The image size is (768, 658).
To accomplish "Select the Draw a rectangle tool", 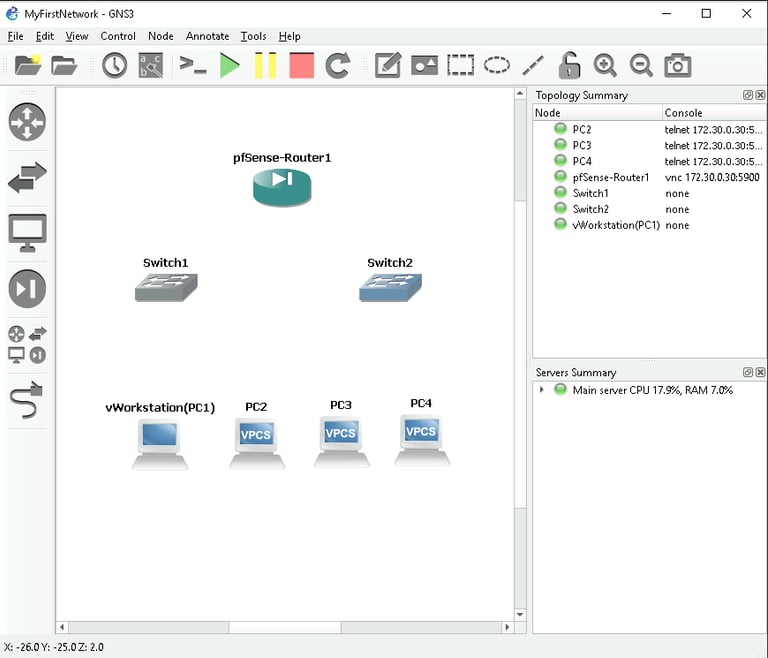I will (460, 65).
